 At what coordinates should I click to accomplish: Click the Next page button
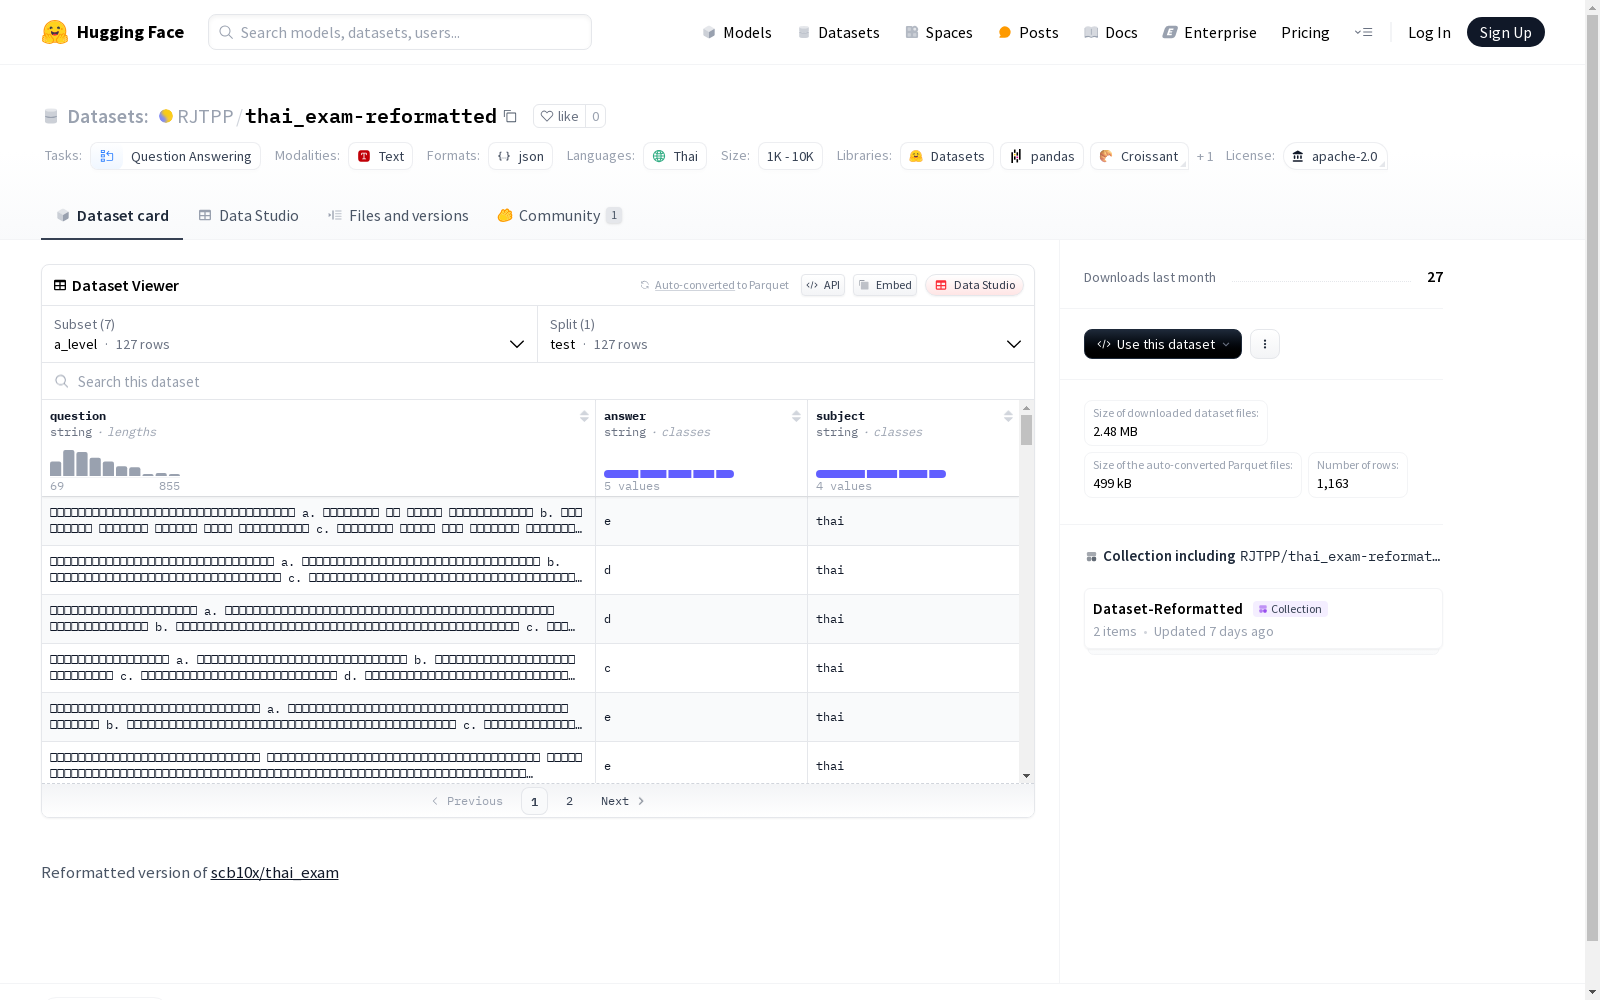623,801
